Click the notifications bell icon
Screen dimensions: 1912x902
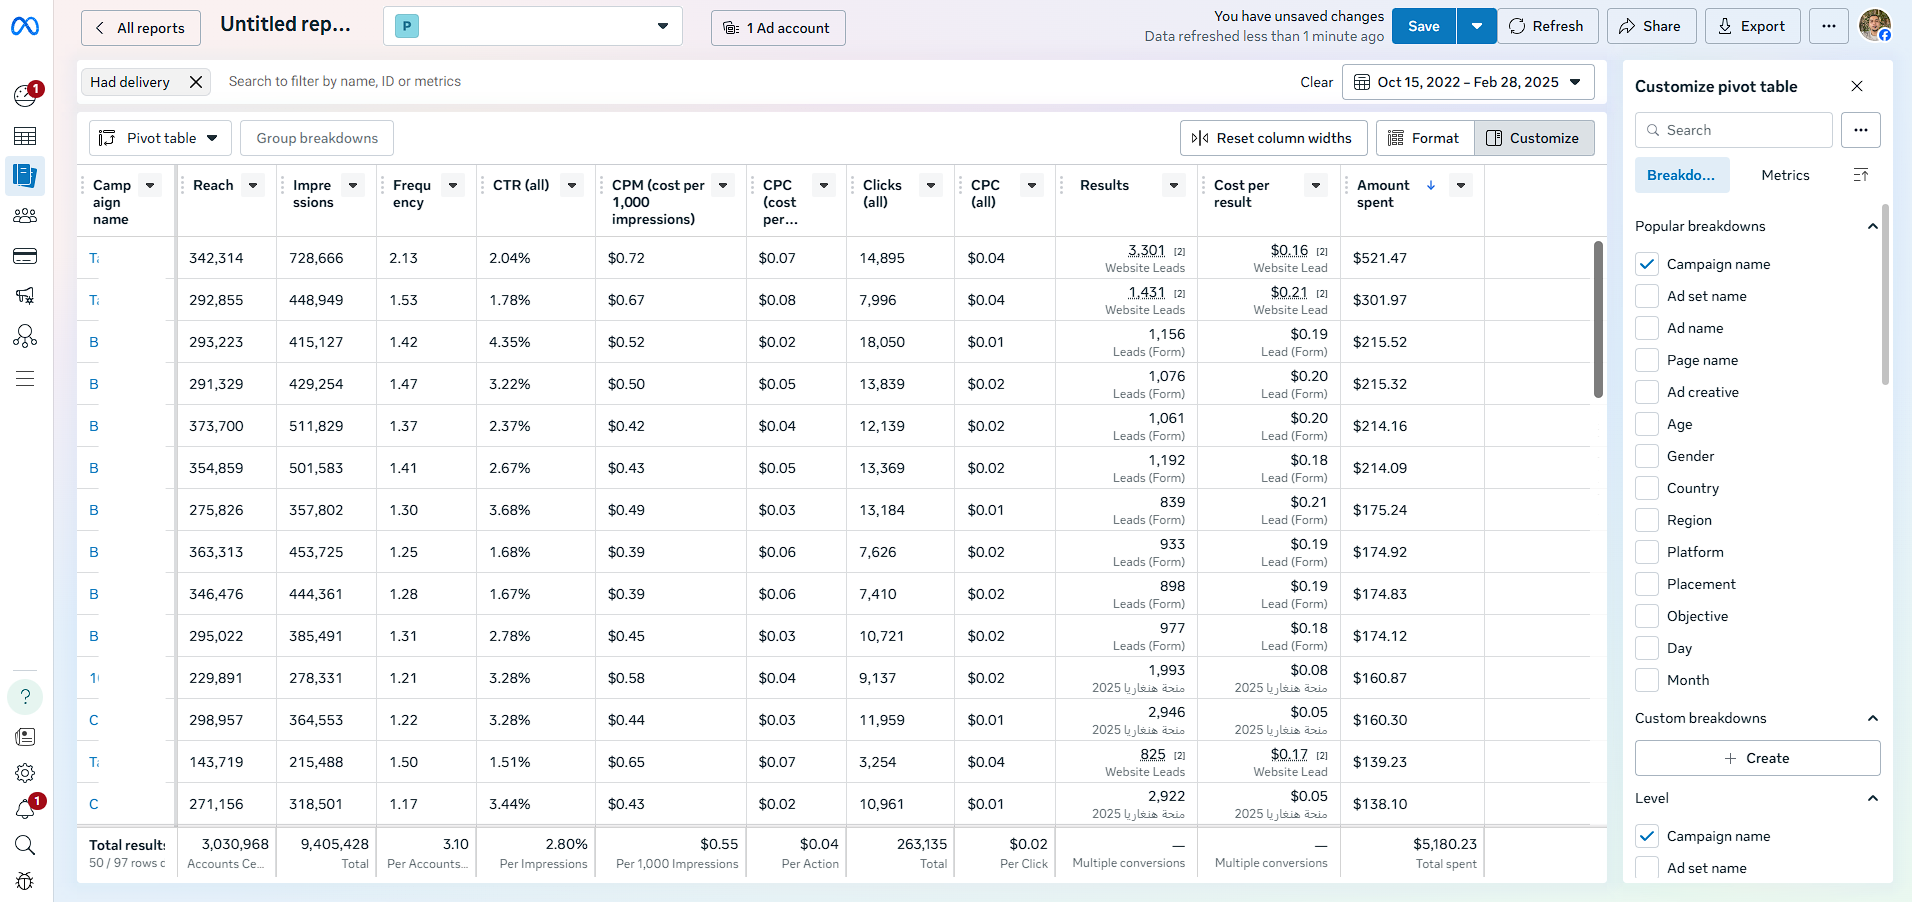(x=25, y=809)
